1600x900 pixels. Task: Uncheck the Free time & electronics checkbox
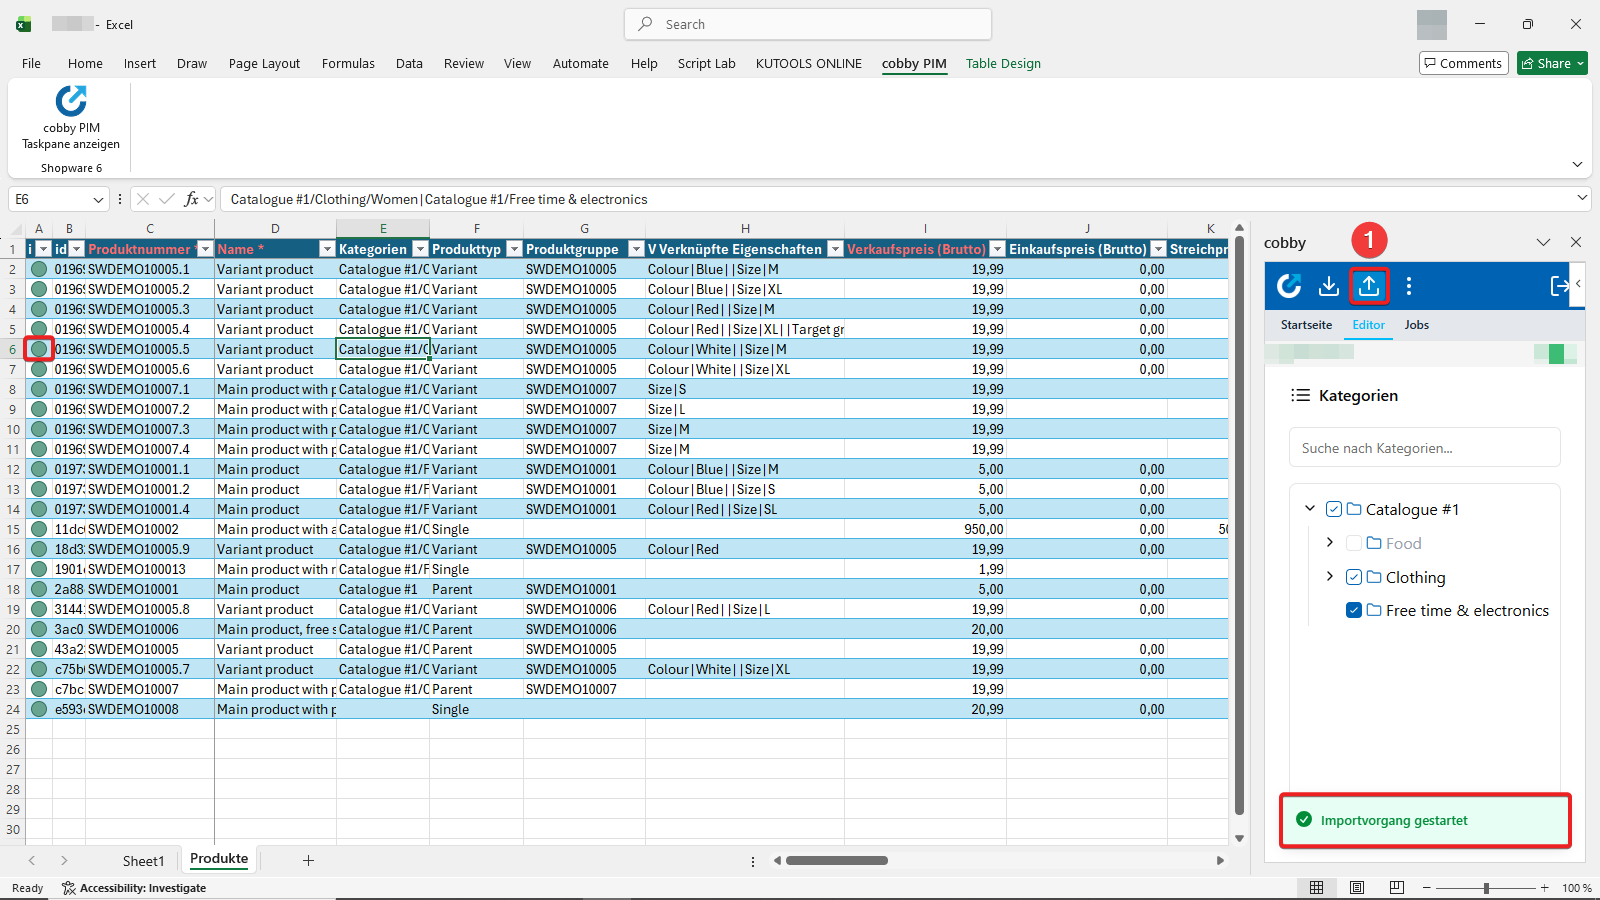point(1354,610)
